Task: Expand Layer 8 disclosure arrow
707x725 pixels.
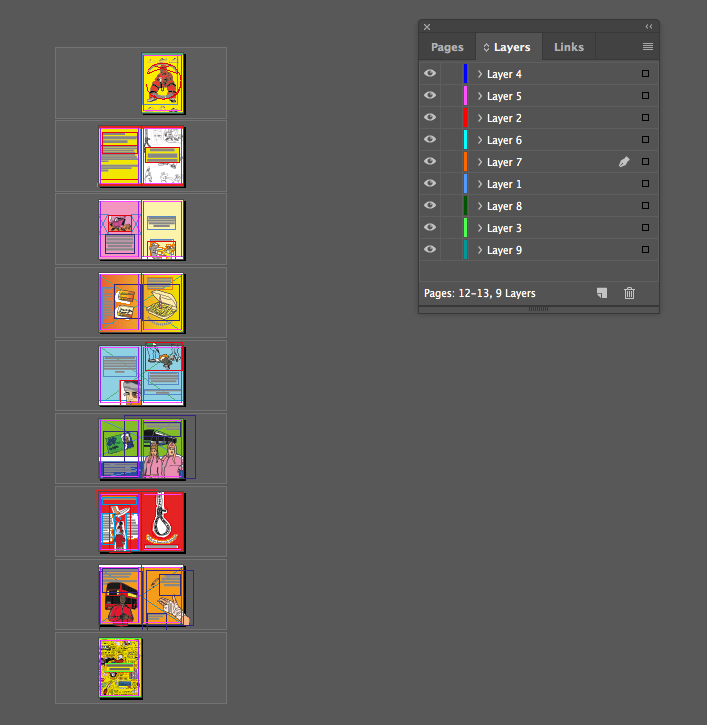Action: click(480, 206)
